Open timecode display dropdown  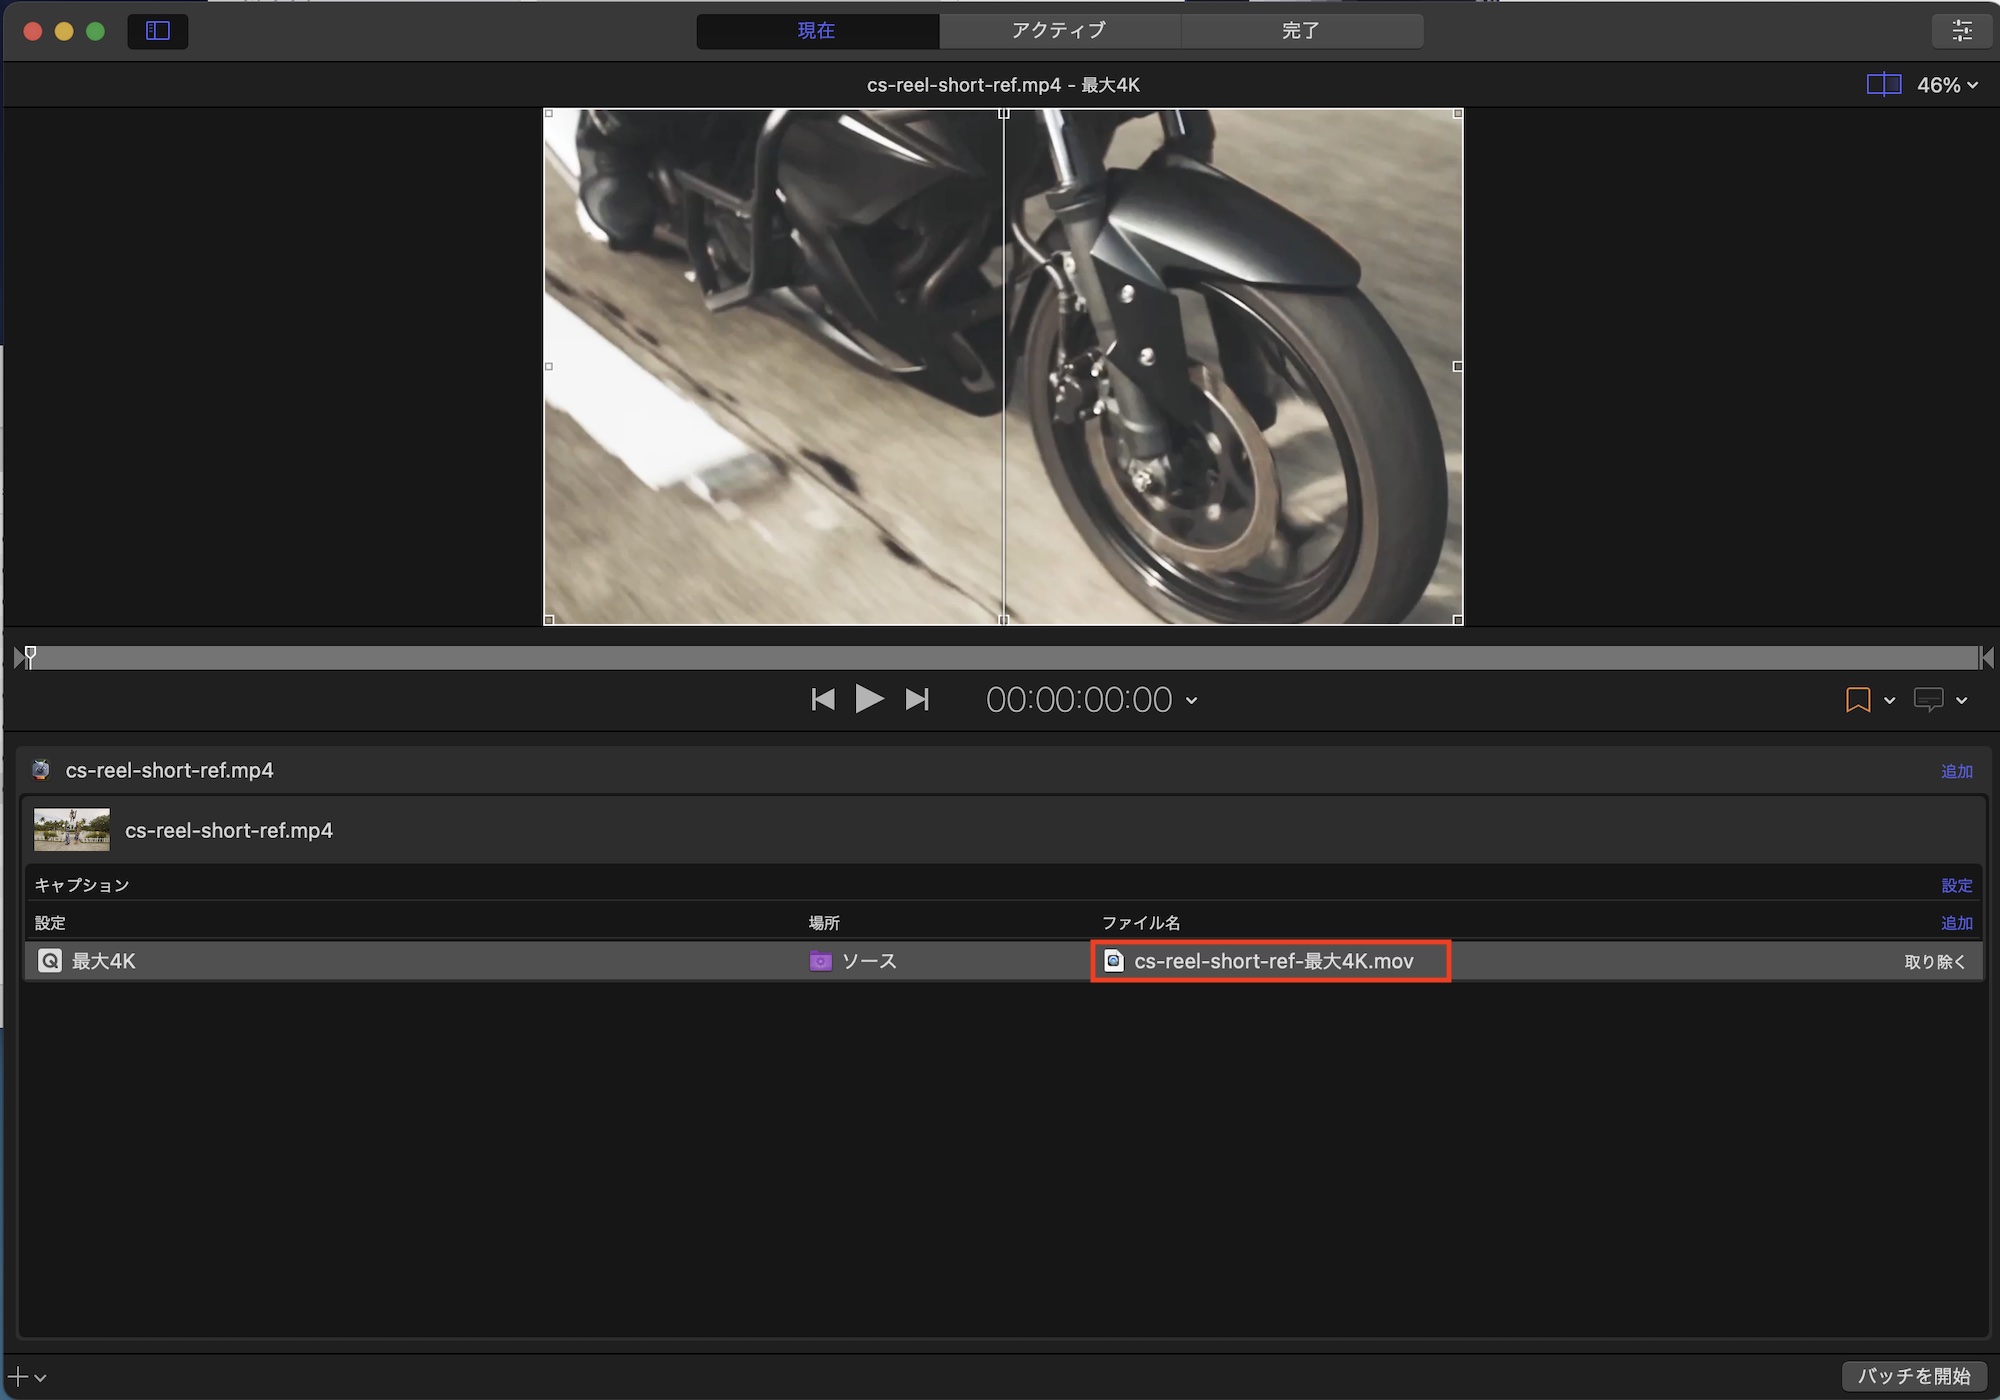1192,701
